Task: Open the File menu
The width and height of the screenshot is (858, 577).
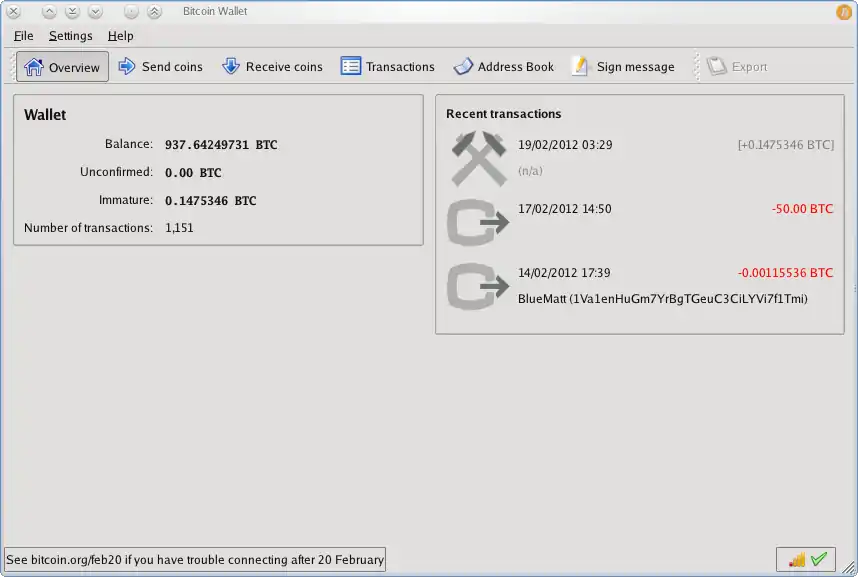Action: click(x=24, y=36)
